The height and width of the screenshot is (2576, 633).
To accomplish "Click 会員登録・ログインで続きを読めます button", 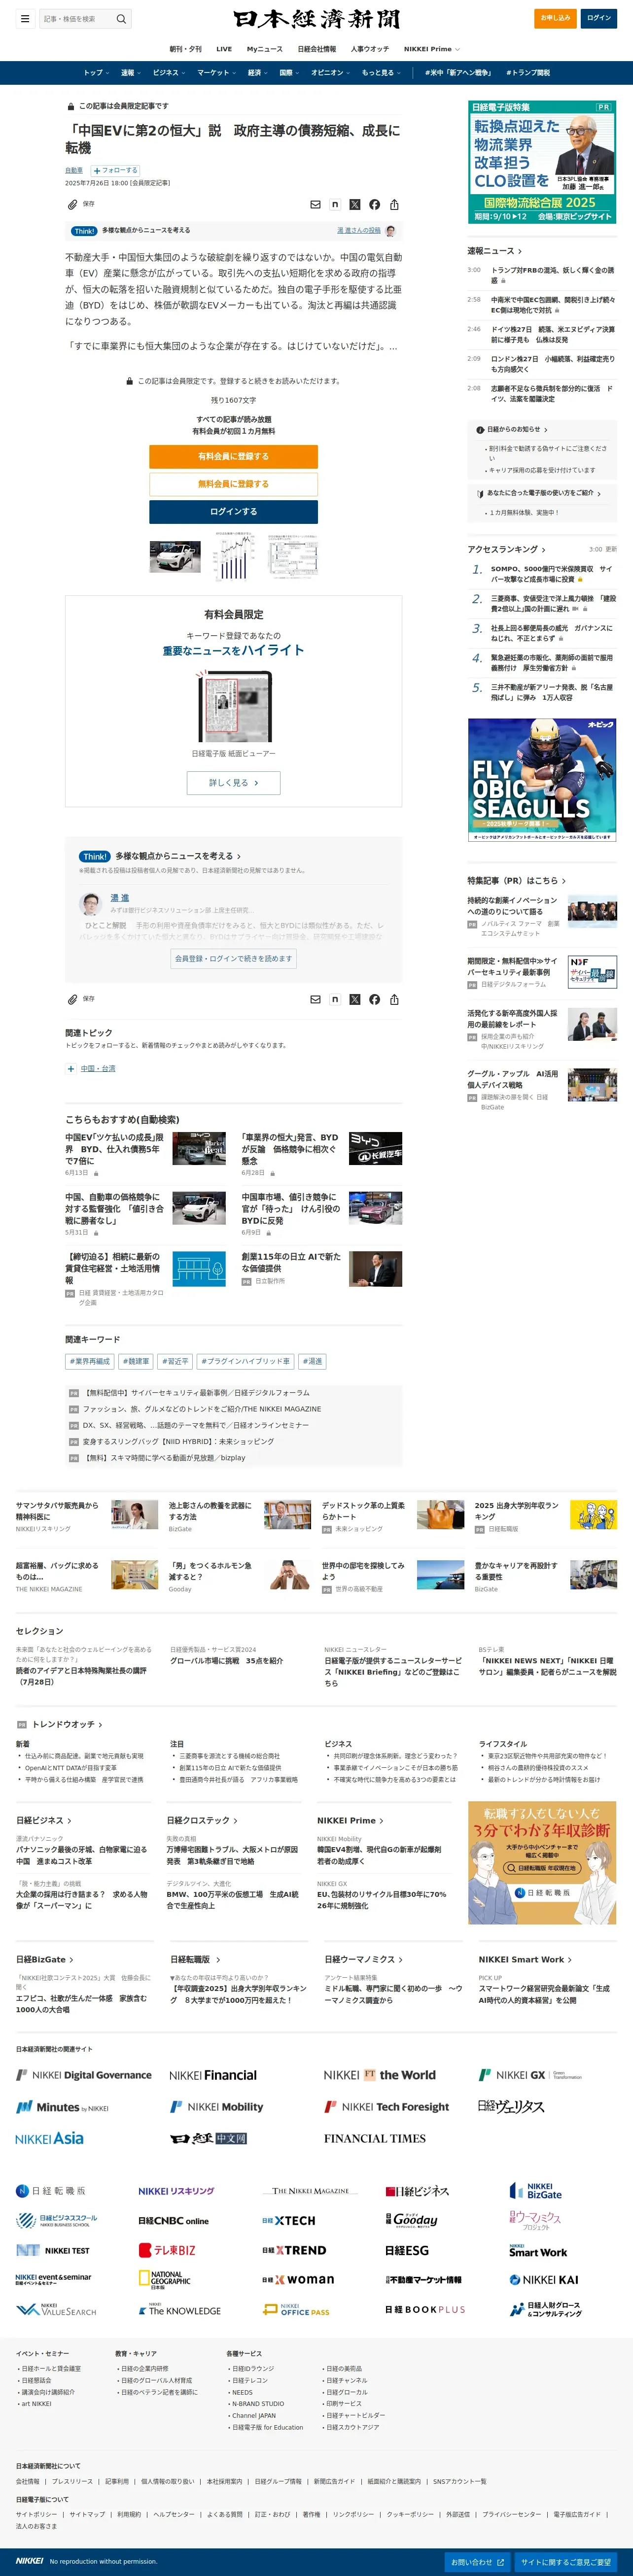I will point(233,958).
